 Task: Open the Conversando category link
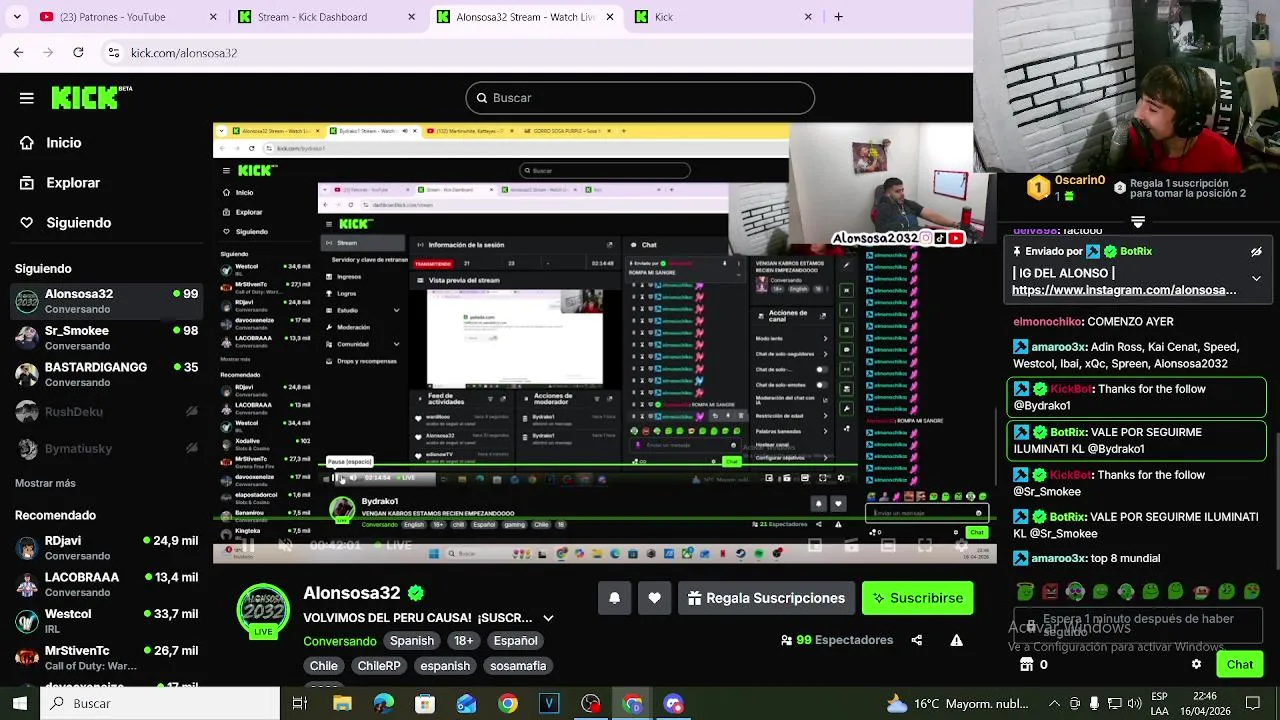pyautogui.click(x=340, y=641)
